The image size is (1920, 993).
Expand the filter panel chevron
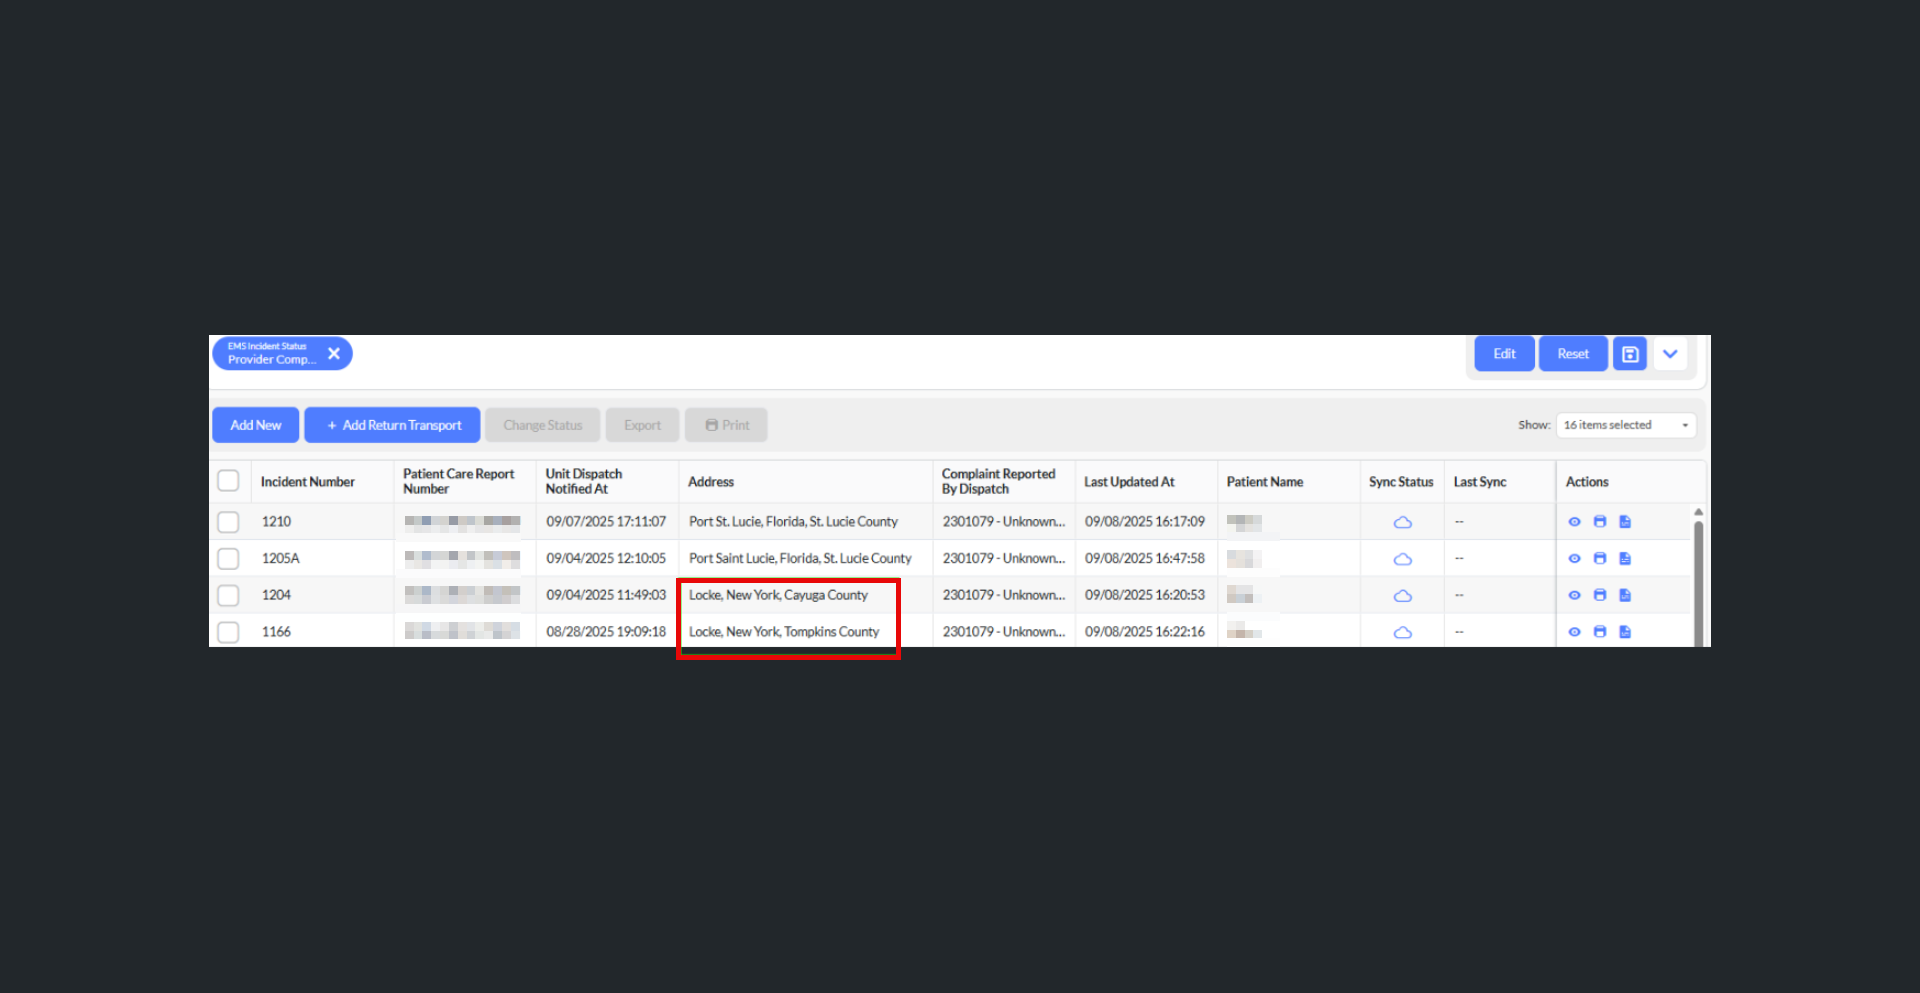pos(1670,354)
